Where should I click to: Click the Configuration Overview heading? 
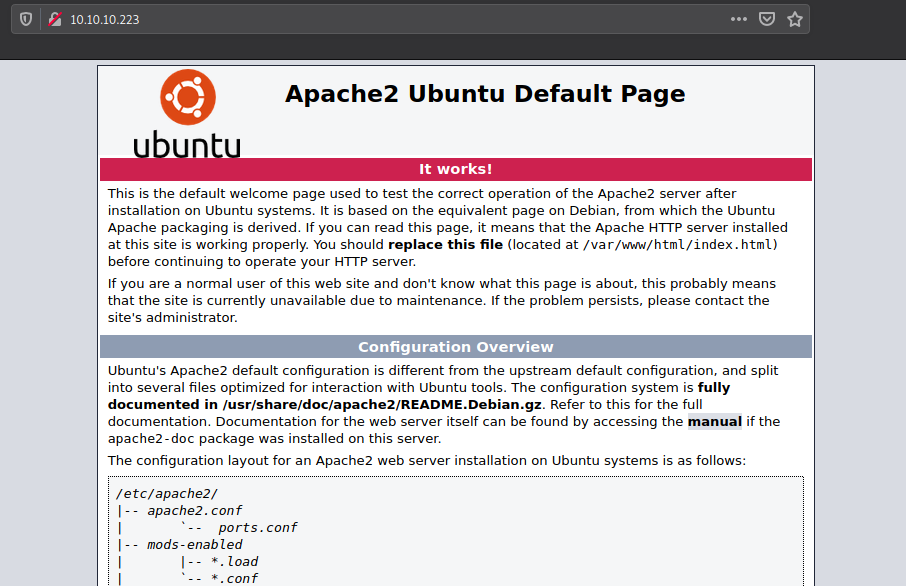(x=455, y=347)
